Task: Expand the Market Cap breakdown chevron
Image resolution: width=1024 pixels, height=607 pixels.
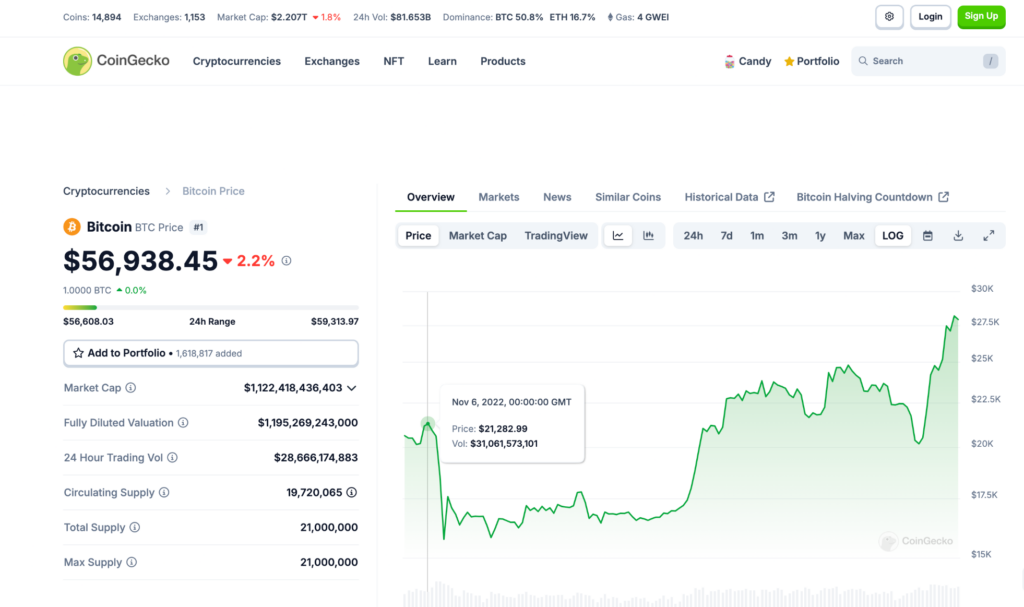Action: 351,388
